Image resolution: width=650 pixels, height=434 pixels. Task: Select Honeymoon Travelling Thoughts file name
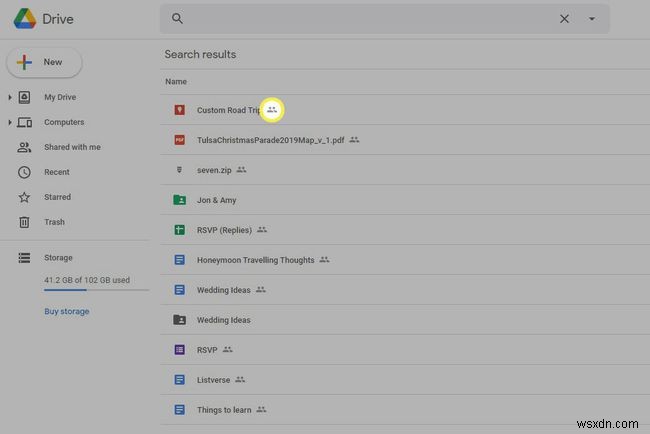point(256,260)
